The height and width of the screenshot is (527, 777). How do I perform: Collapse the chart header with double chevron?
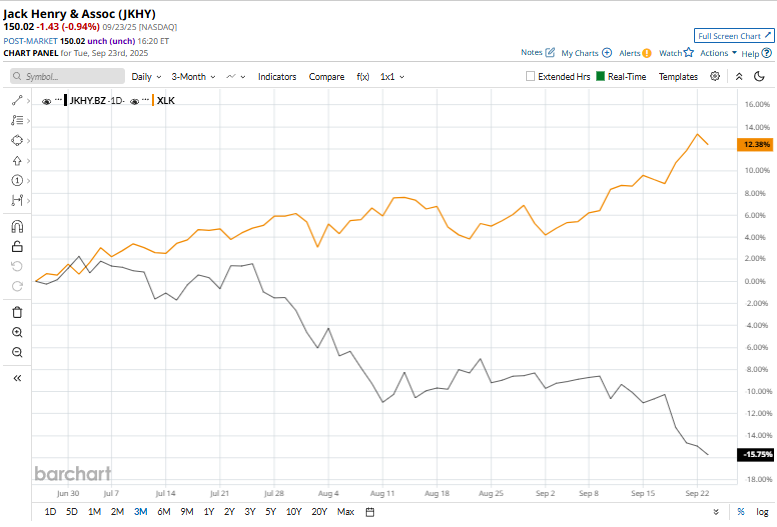(x=739, y=76)
